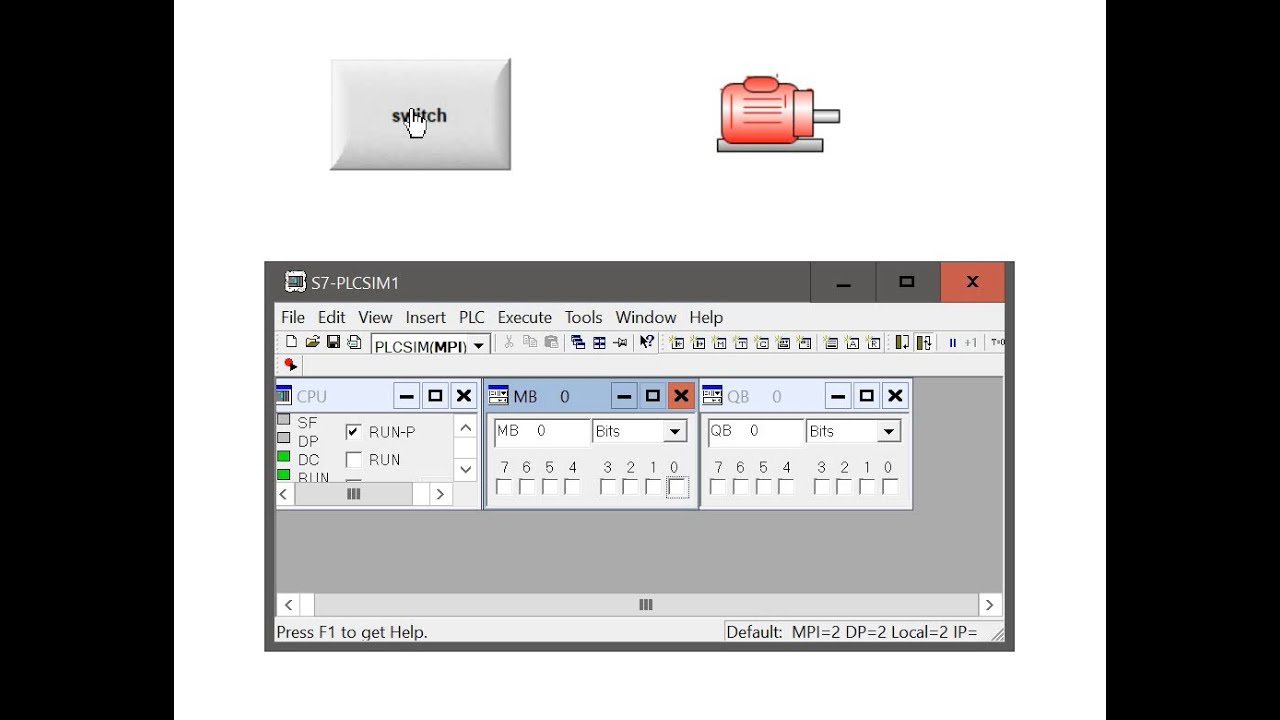Open the Execute menu
The height and width of the screenshot is (720, 1280).
point(524,317)
